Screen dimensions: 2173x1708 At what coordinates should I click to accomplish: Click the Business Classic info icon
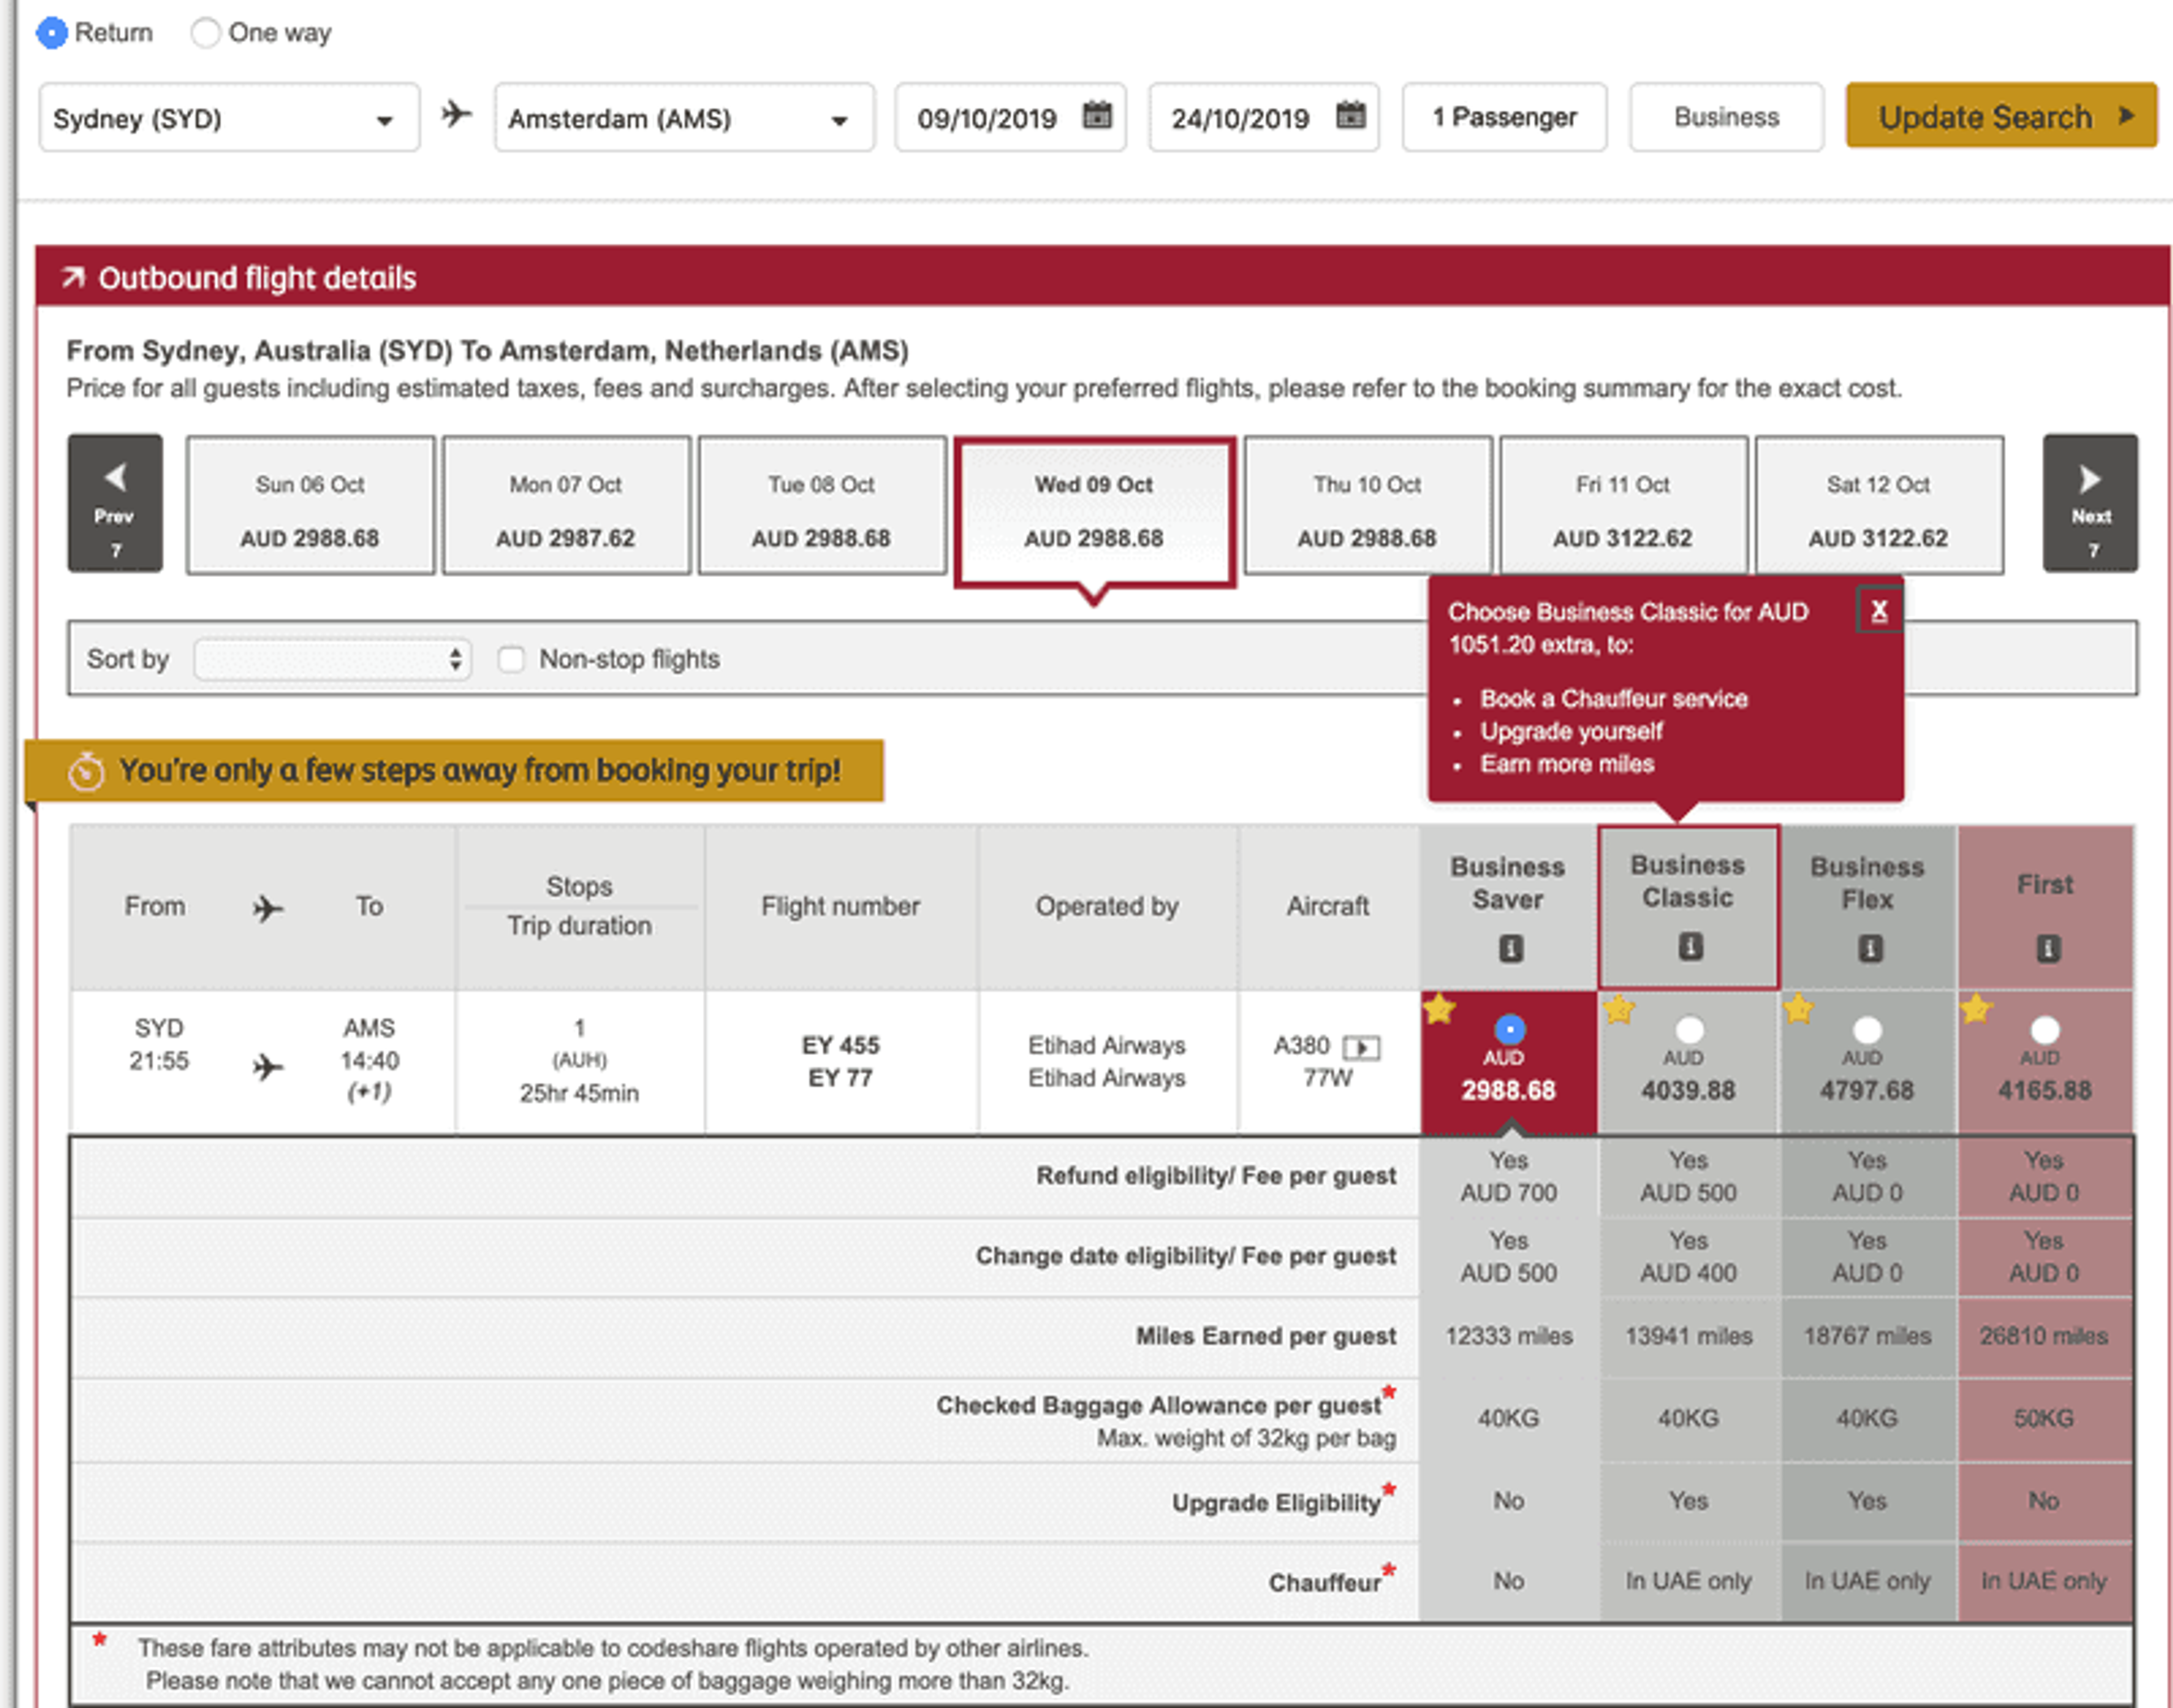(x=1689, y=946)
